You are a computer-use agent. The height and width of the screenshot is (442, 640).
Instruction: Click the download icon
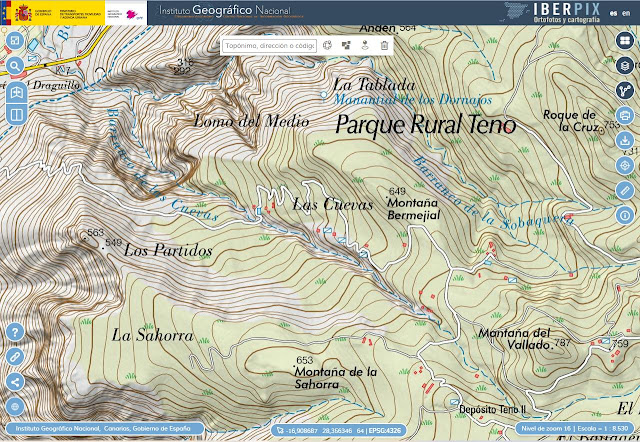tap(624, 140)
